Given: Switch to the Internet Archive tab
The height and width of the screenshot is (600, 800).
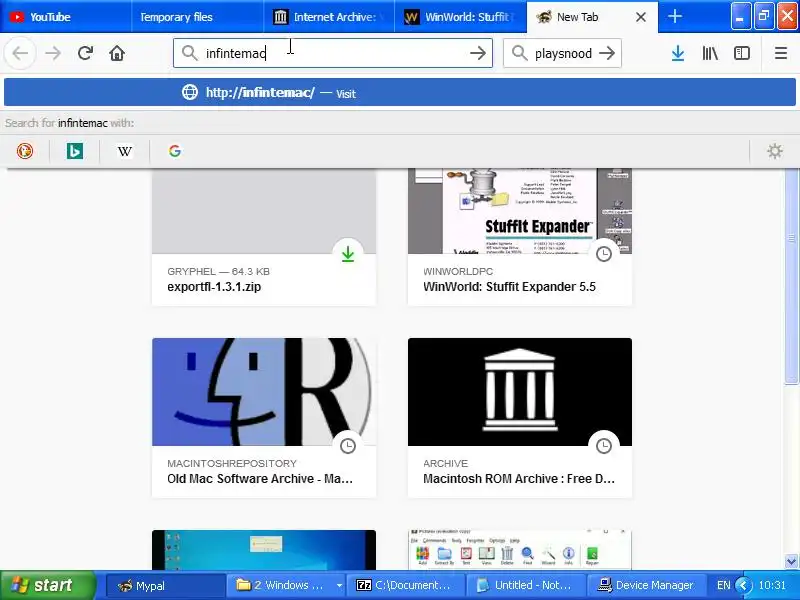Looking at the screenshot, I should coord(329,17).
